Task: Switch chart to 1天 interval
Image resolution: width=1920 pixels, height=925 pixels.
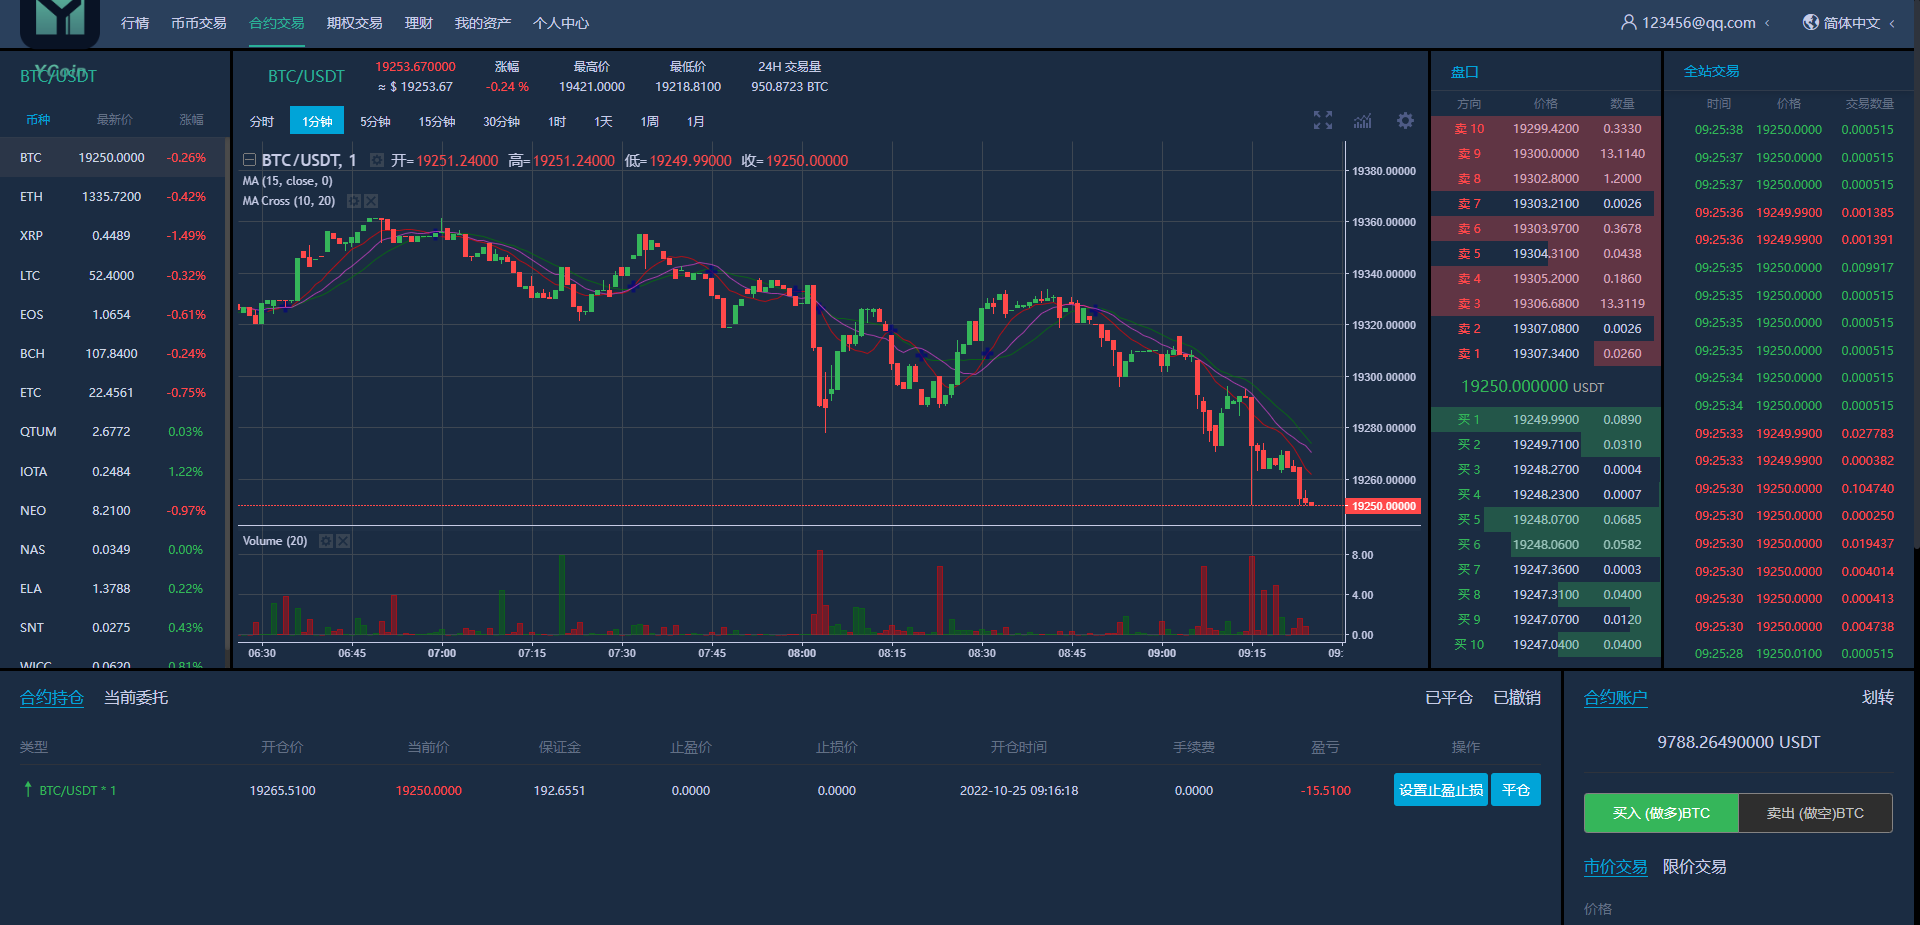Action: coord(603,121)
